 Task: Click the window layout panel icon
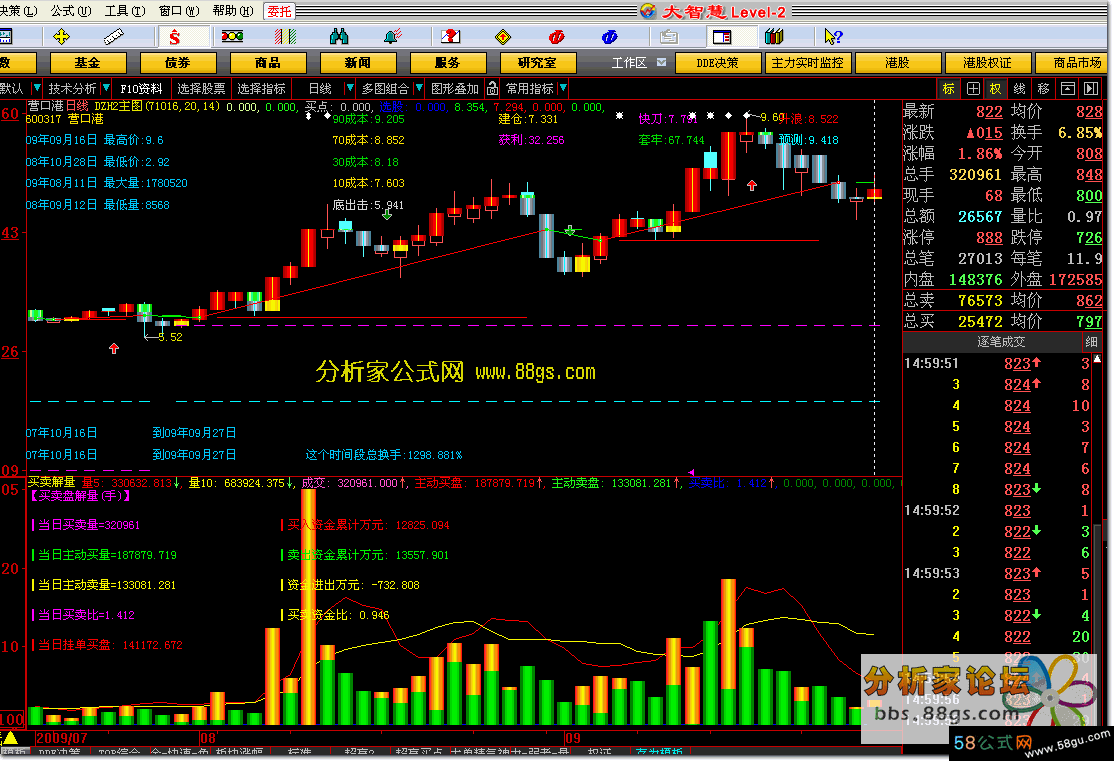coord(722,36)
